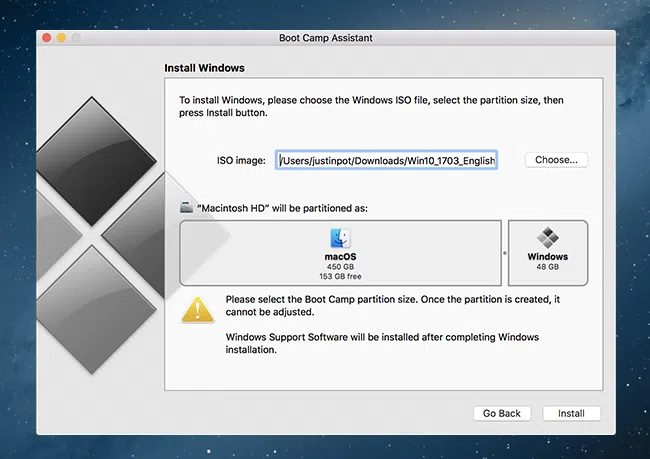Click the 'Install Windows' heading
The image size is (650, 459).
pyautogui.click(x=204, y=68)
